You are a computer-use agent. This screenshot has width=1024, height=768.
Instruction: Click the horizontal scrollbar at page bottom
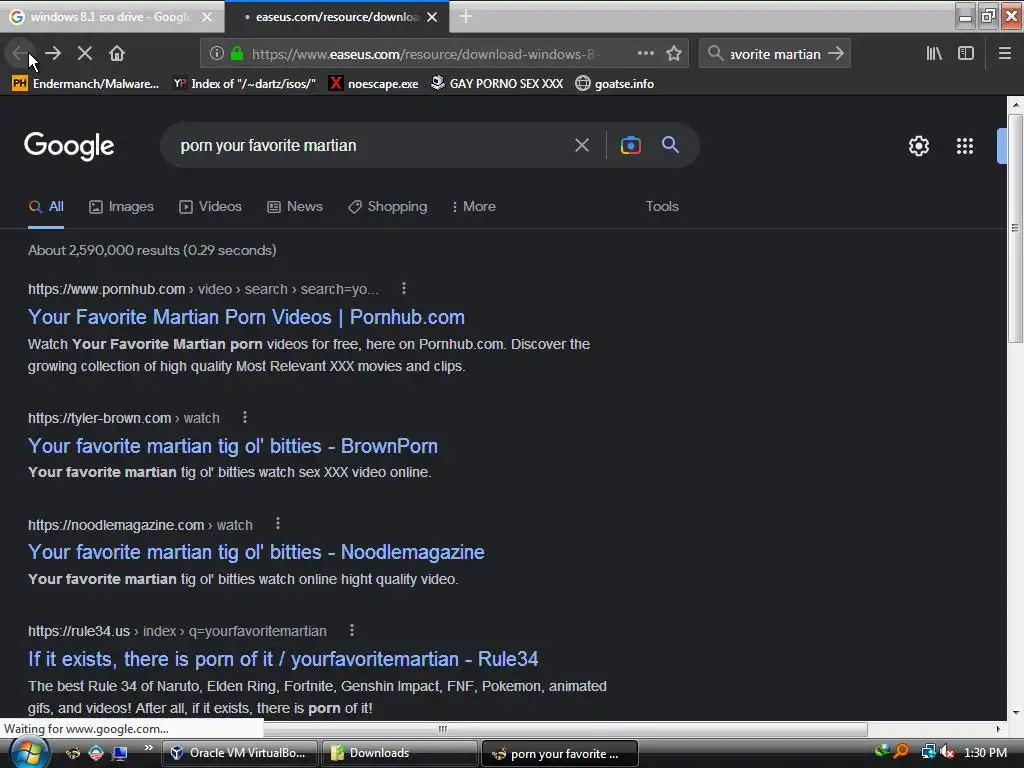pos(443,729)
